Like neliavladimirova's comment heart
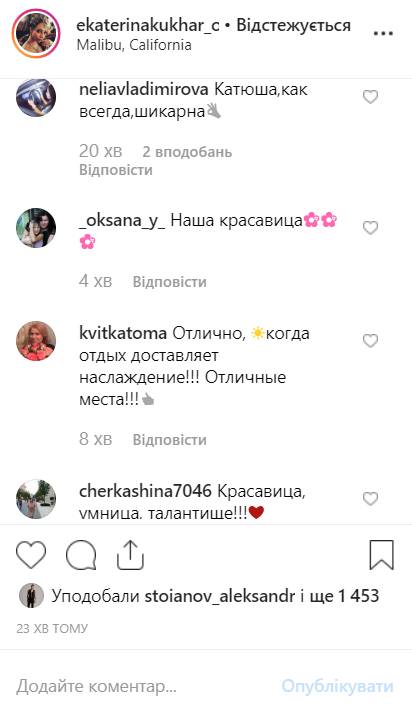 click(x=370, y=97)
